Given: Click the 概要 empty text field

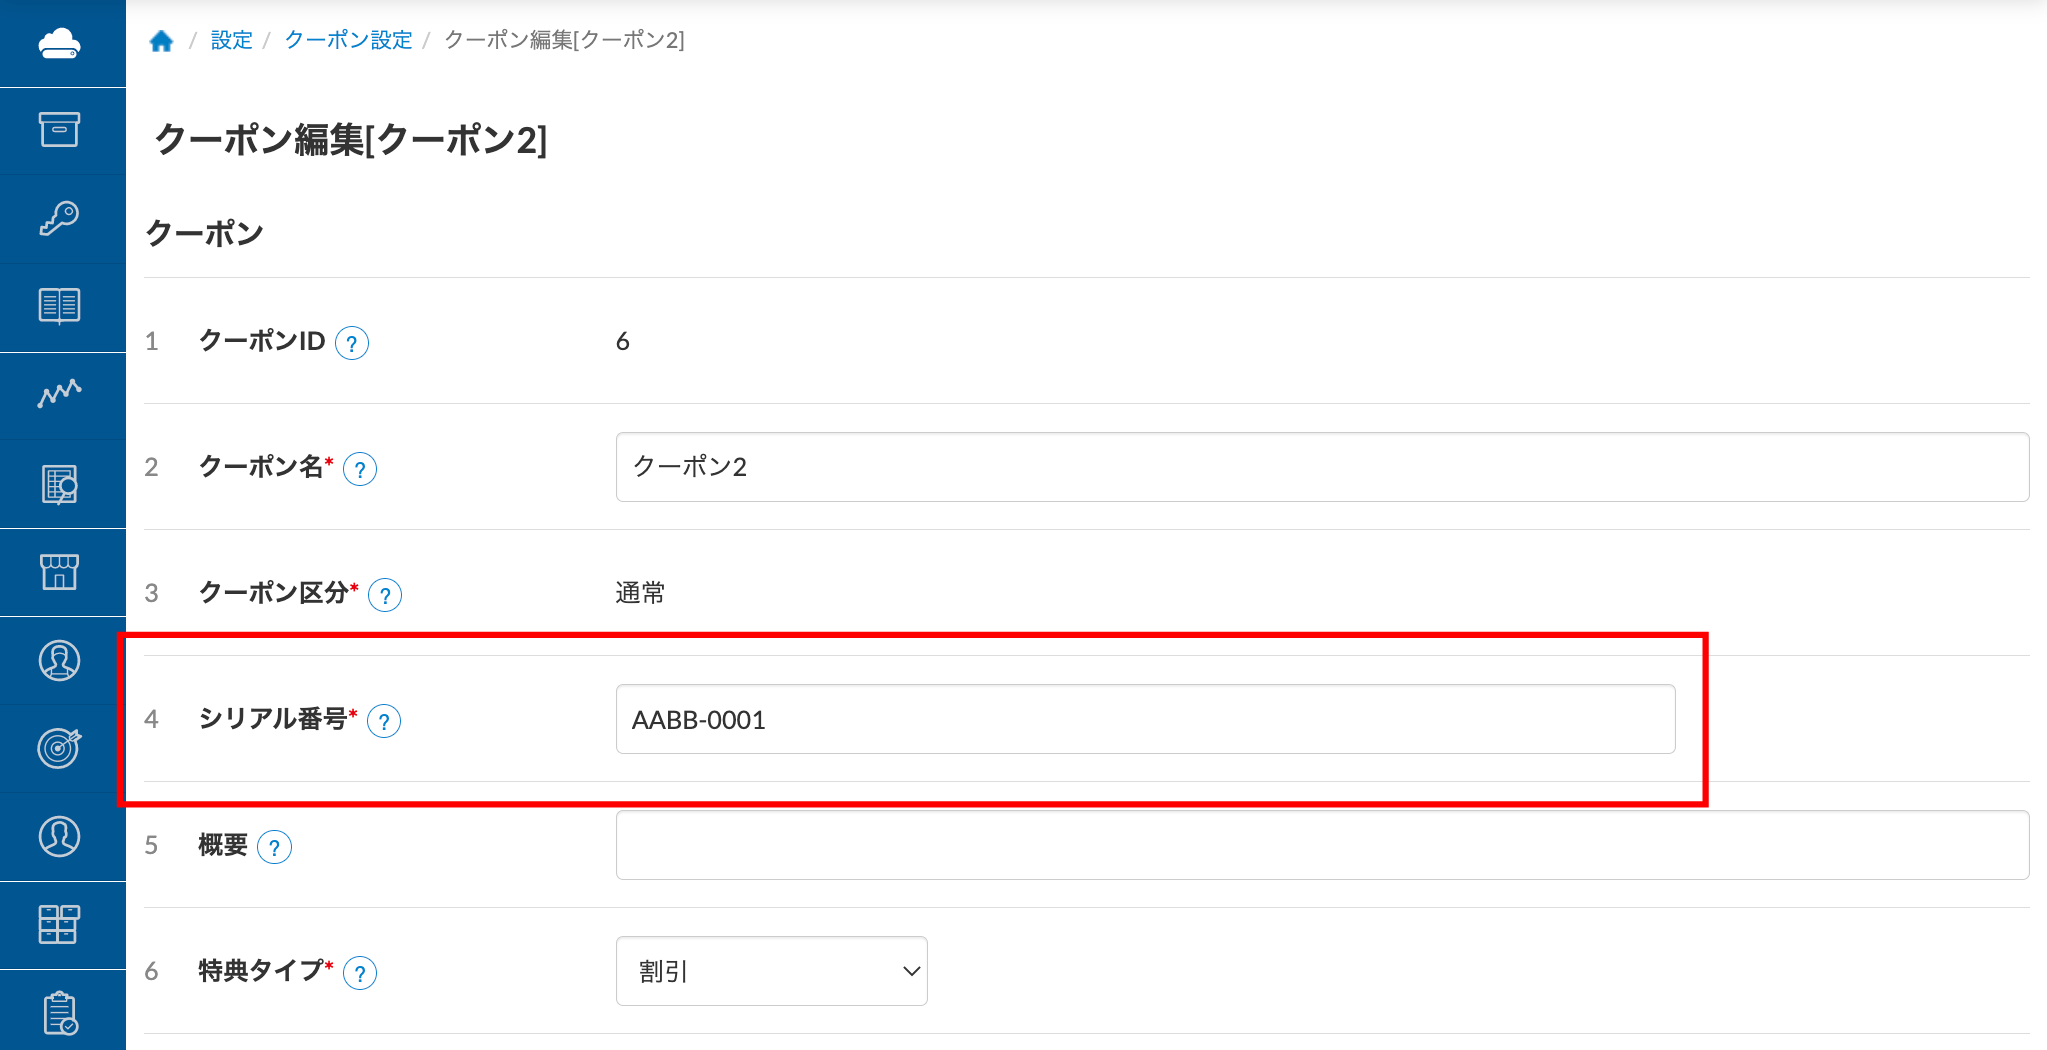Looking at the screenshot, I should point(1321,845).
